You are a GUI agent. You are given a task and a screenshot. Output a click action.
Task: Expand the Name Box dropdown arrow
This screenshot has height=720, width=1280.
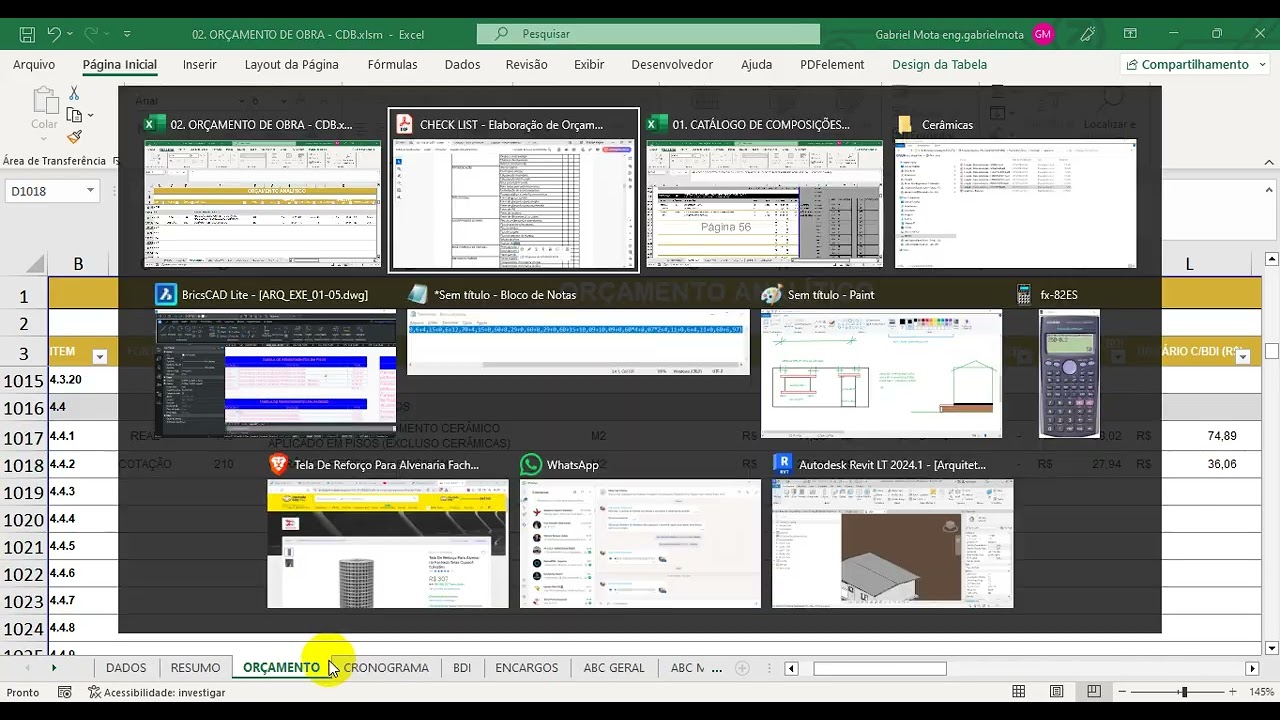pos(90,191)
